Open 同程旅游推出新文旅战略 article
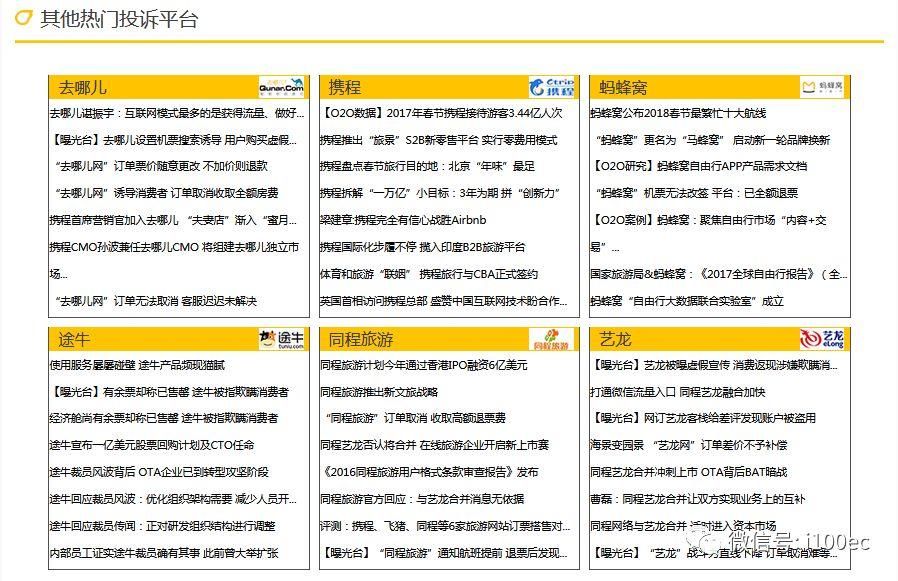Screen dimensions: 898x581 click(379, 392)
